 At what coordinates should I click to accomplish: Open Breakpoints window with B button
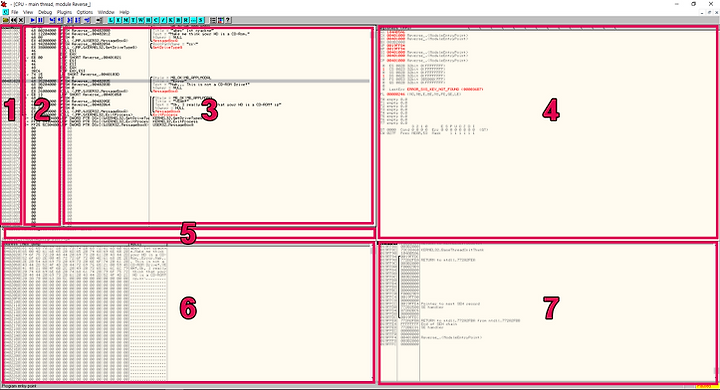(x=179, y=20)
